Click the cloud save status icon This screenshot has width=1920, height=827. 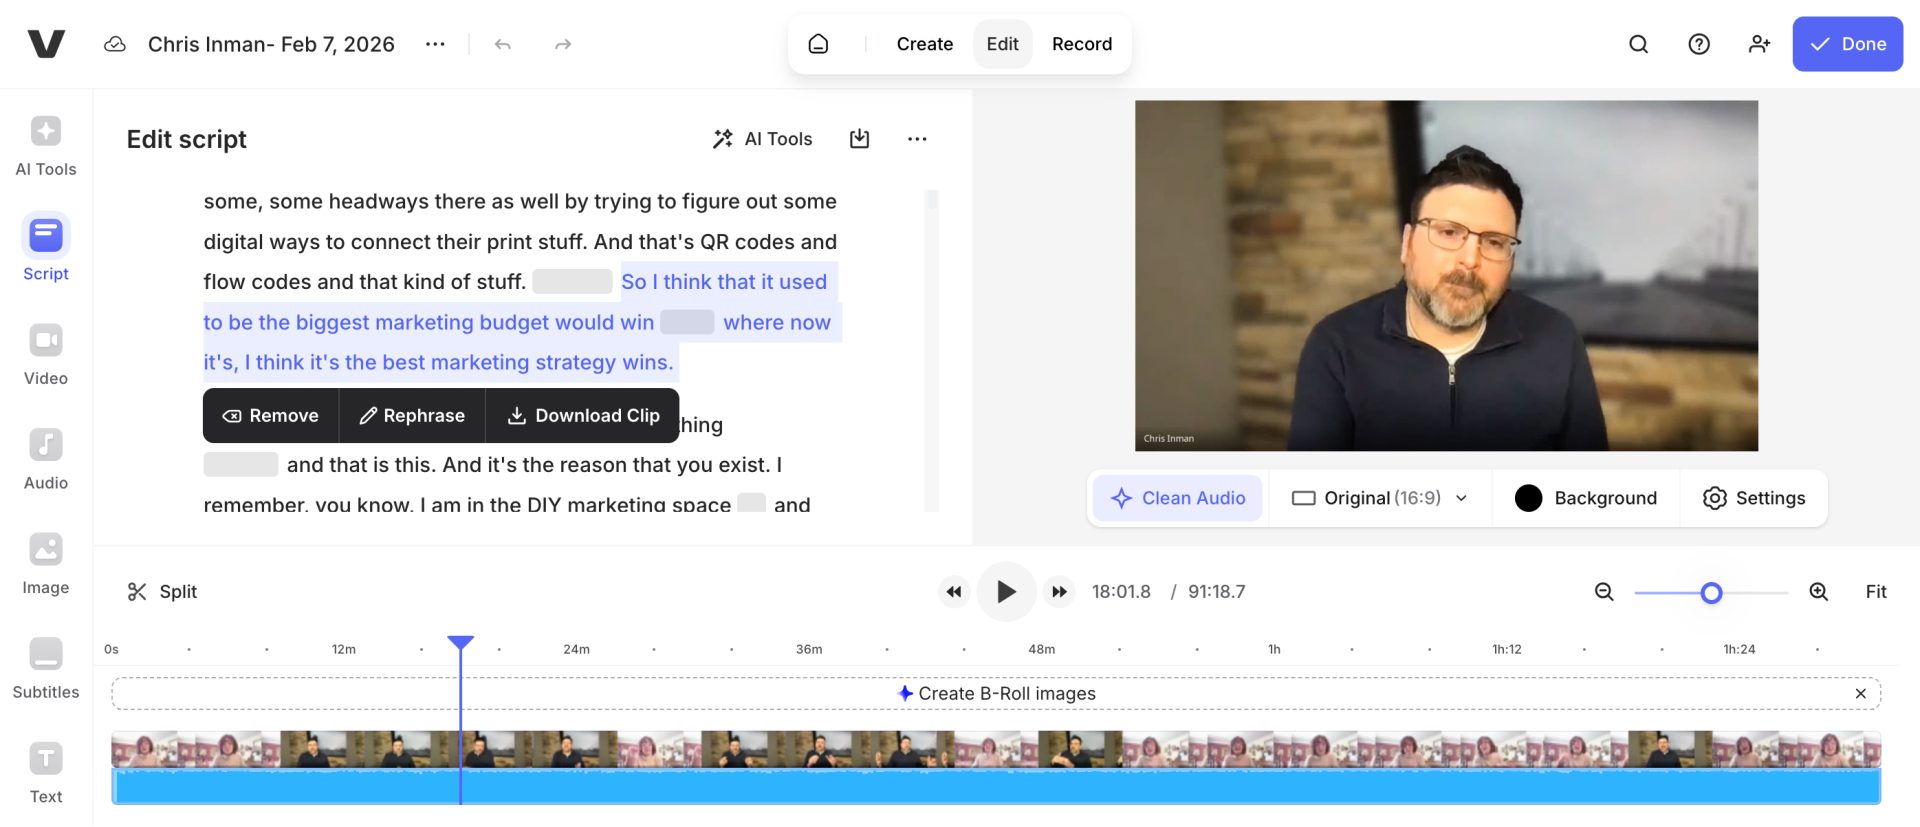click(x=115, y=44)
